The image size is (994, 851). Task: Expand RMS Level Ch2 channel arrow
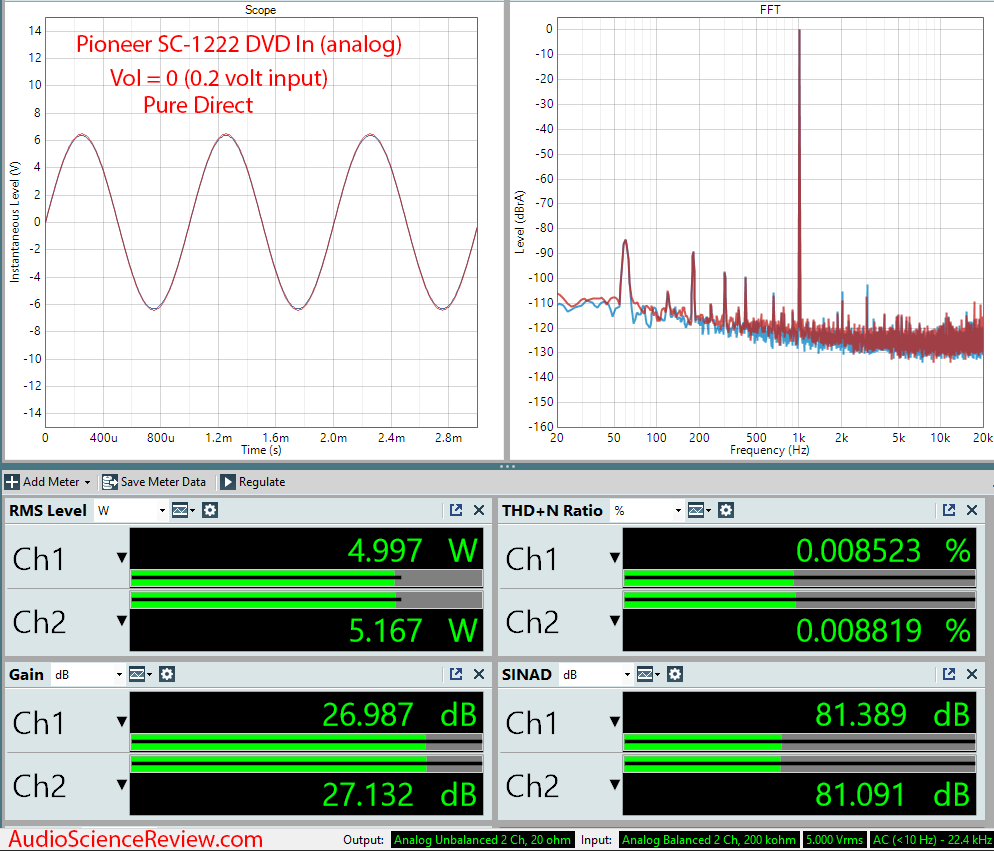[x=122, y=621]
